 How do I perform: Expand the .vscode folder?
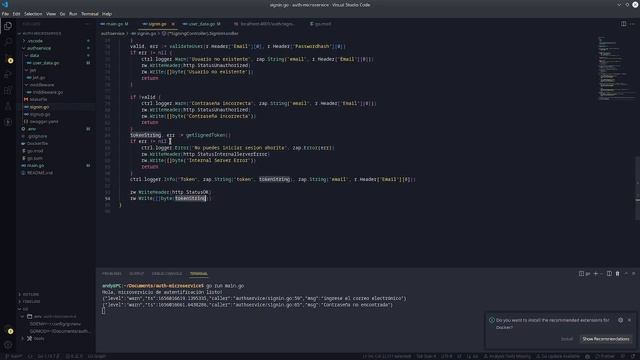point(35,41)
